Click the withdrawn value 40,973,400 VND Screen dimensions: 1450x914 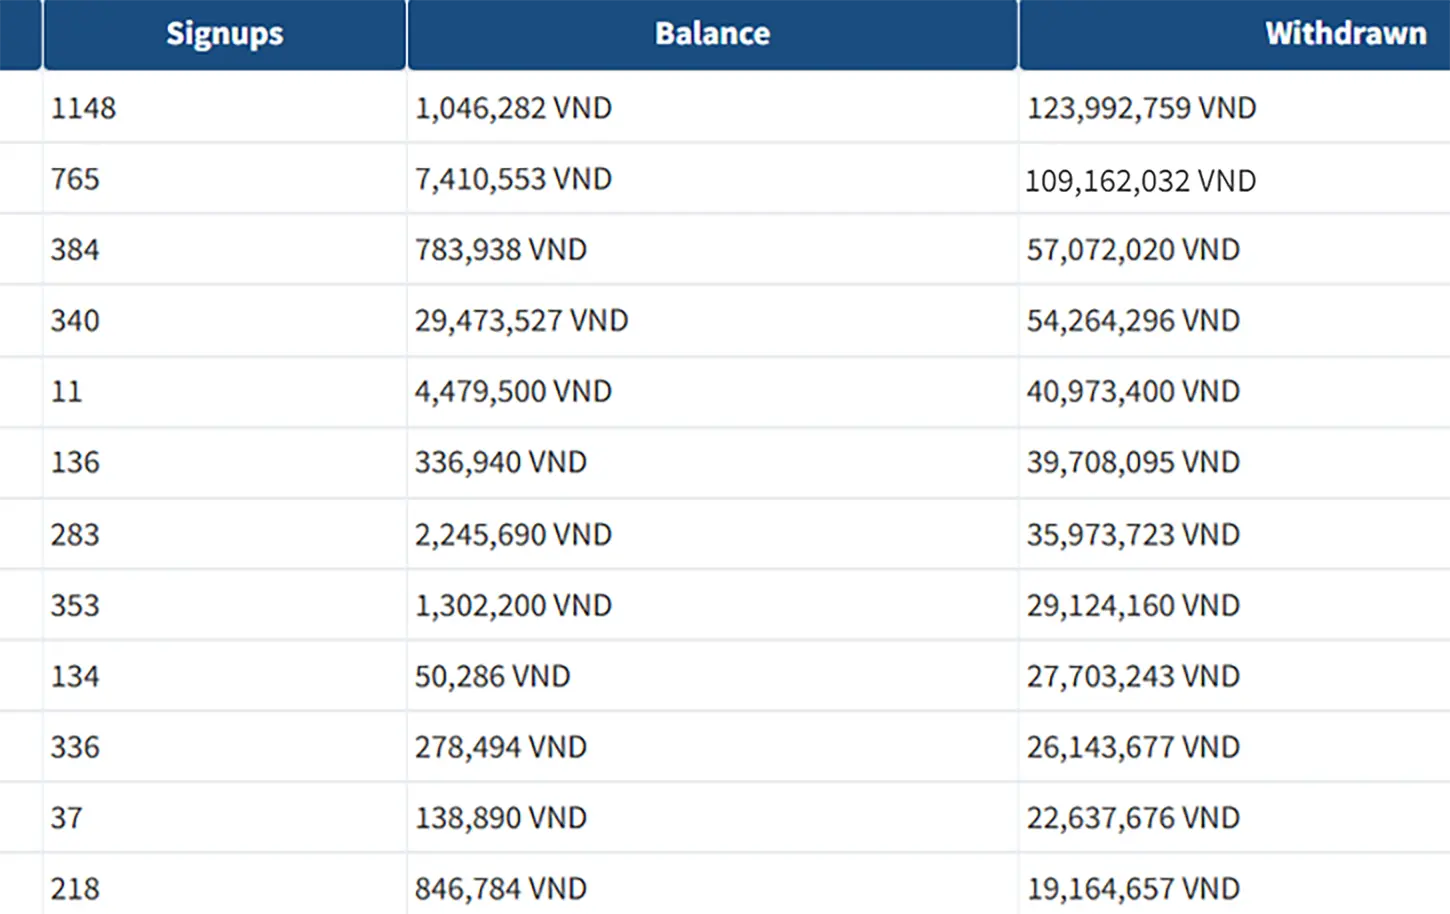[x=1133, y=392]
